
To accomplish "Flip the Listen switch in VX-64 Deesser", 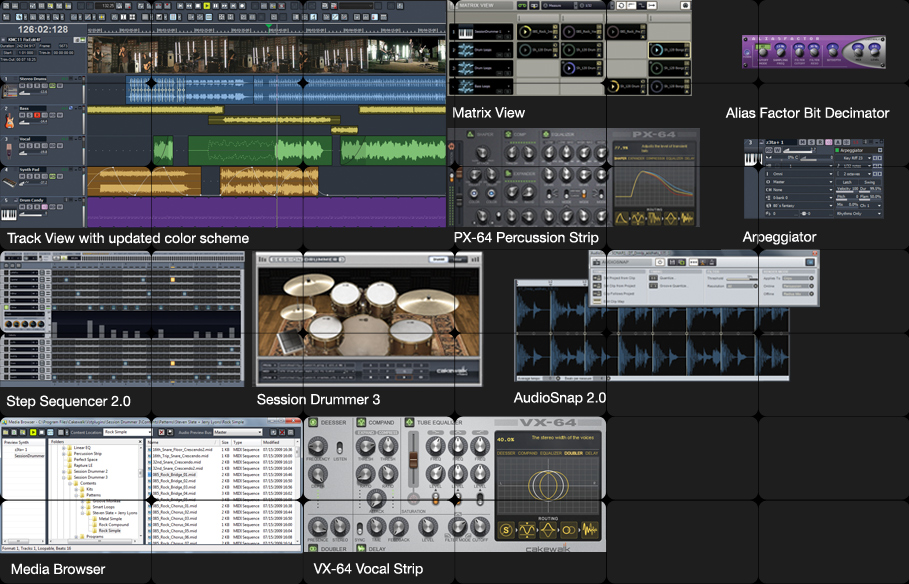I will click(340, 448).
